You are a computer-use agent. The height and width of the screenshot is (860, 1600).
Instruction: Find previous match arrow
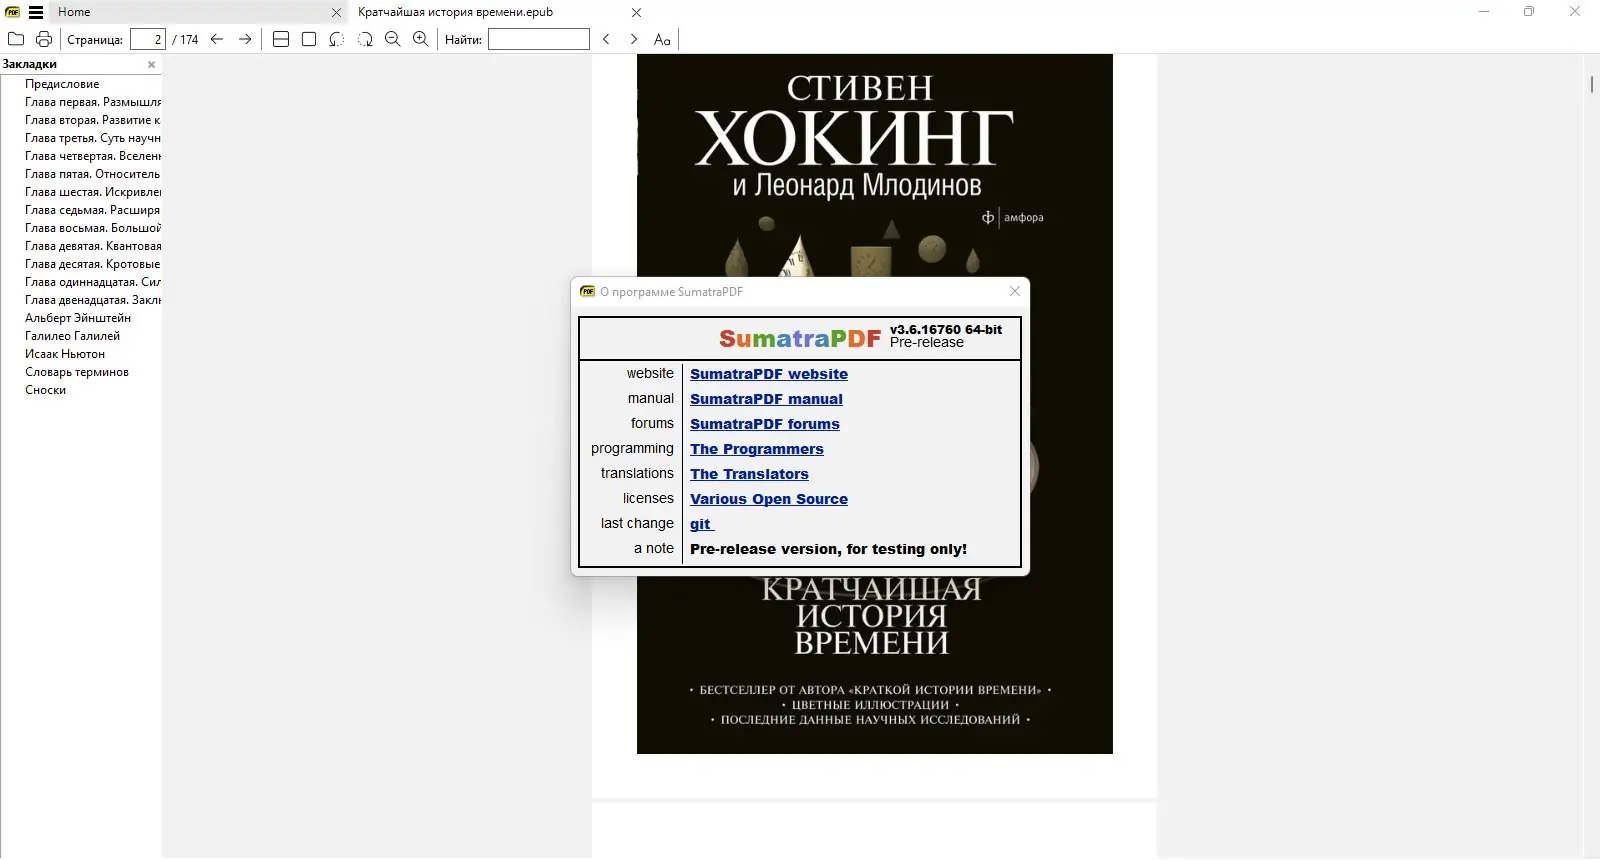(606, 39)
